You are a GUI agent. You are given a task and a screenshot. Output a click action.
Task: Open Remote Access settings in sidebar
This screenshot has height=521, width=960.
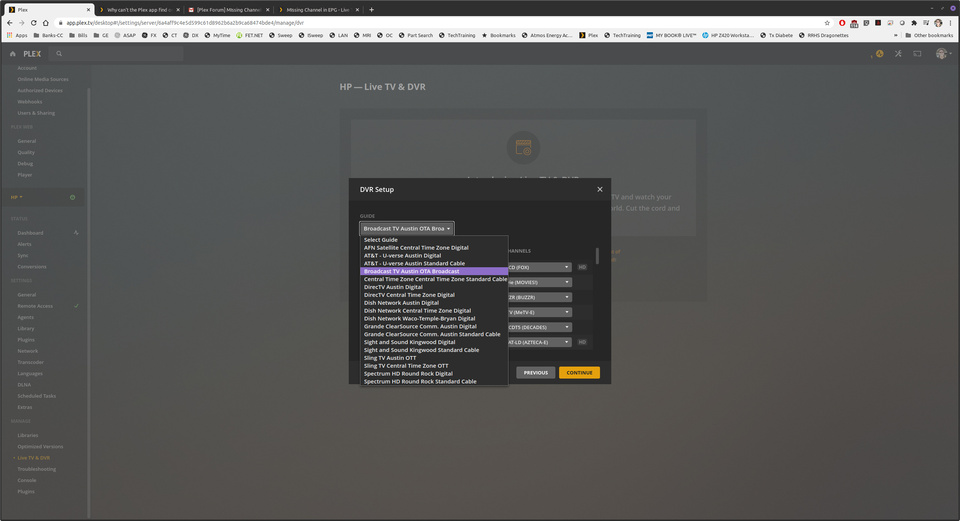pyautogui.click(x=35, y=306)
